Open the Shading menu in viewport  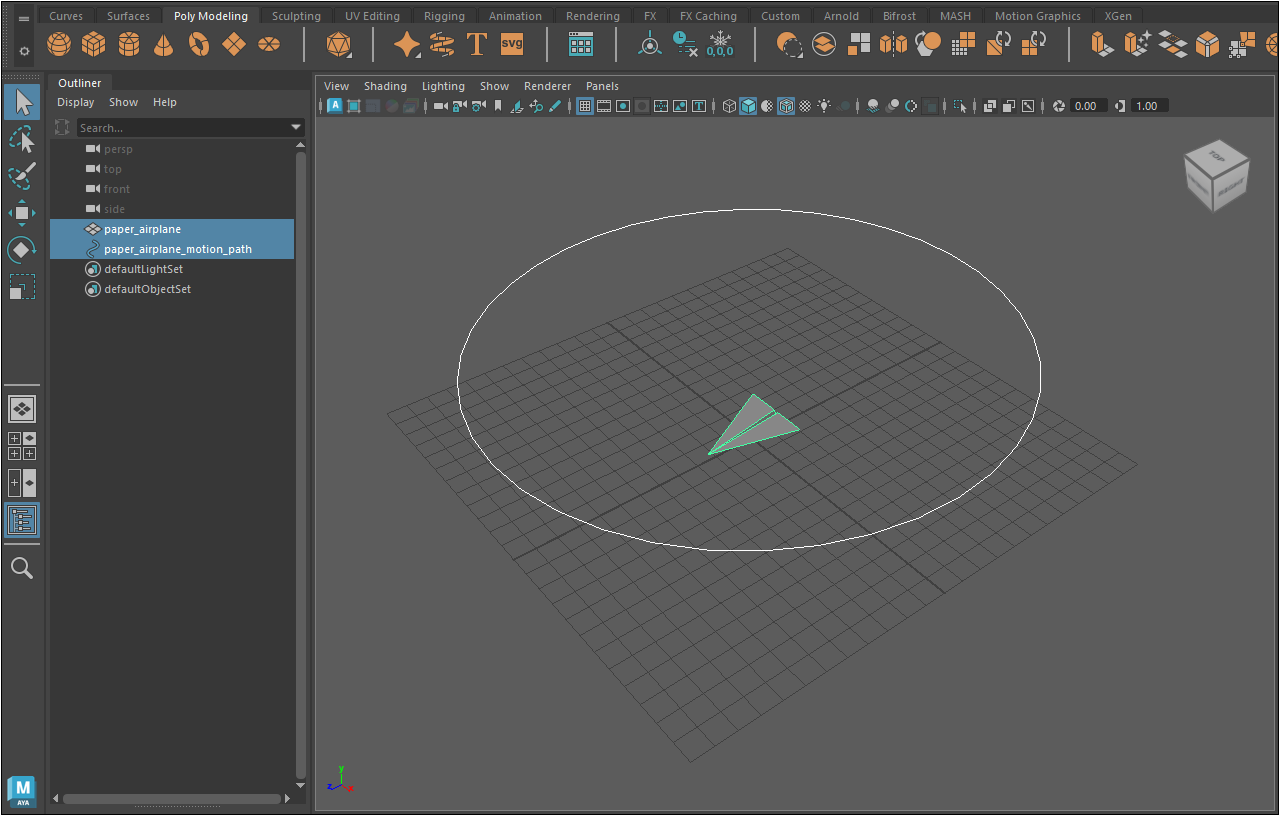click(x=385, y=86)
